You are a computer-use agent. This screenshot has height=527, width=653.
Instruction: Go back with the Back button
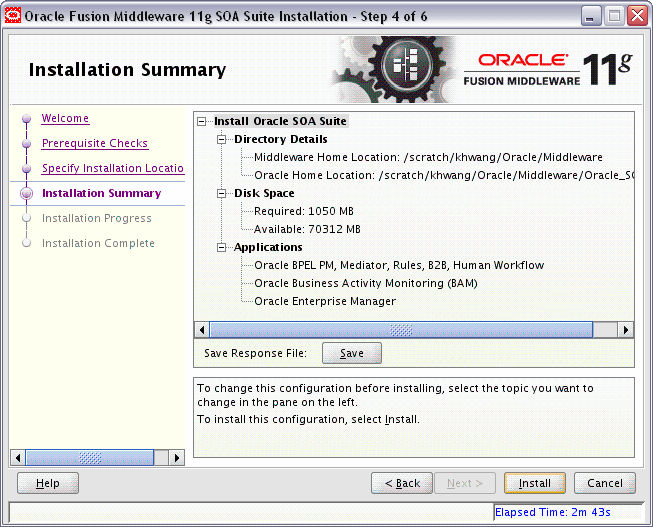click(401, 483)
